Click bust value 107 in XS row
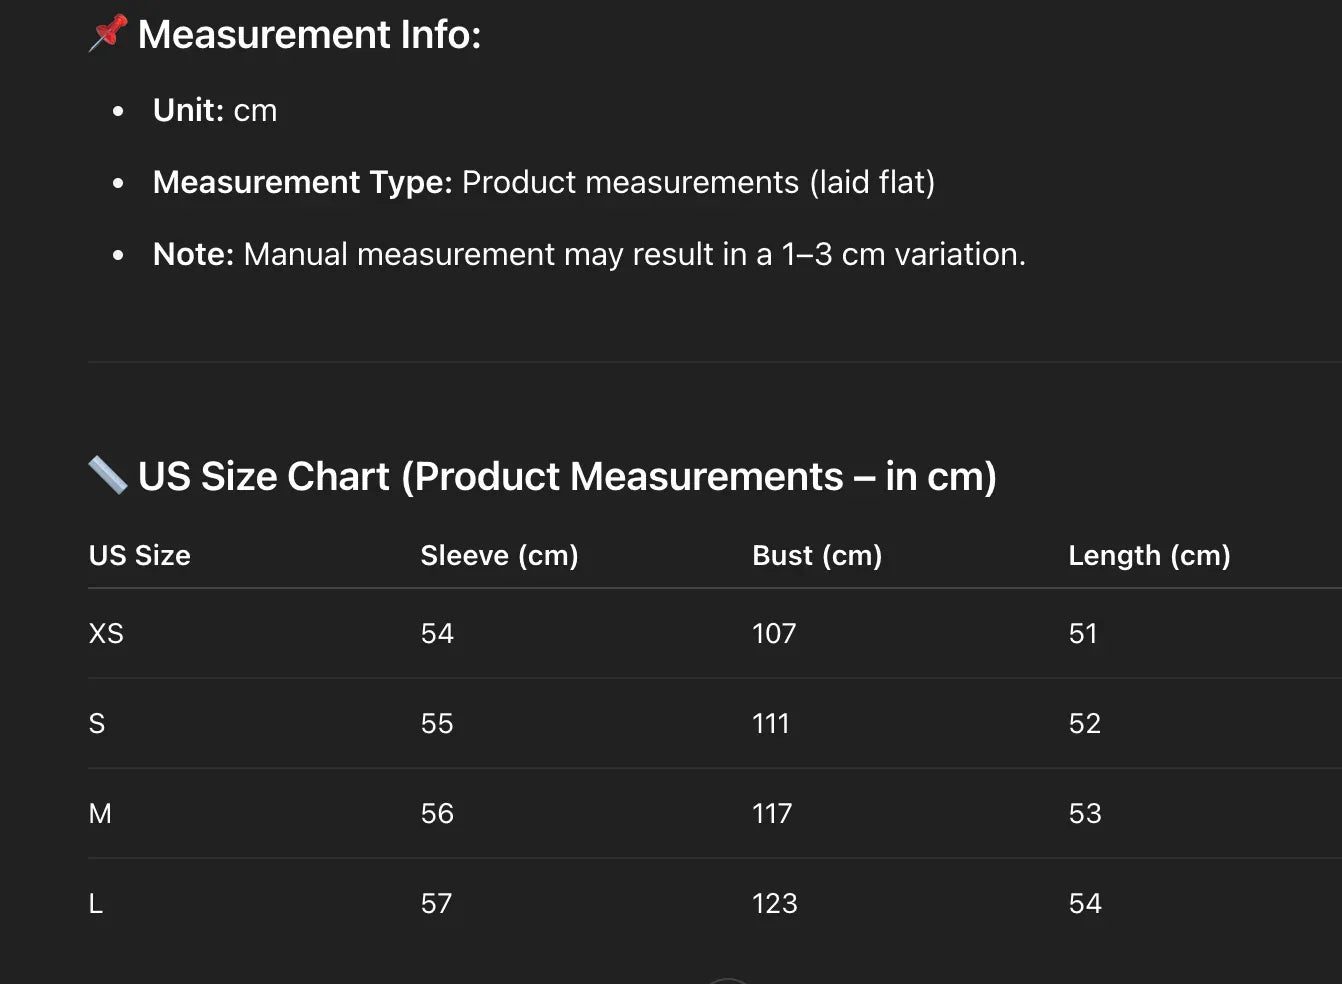The image size is (1342, 984). coord(774,633)
